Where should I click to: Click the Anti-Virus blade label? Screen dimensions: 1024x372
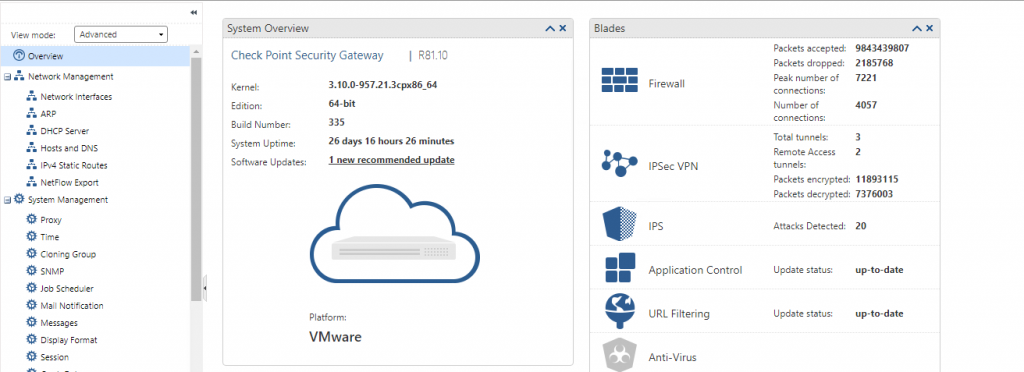[x=673, y=358]
